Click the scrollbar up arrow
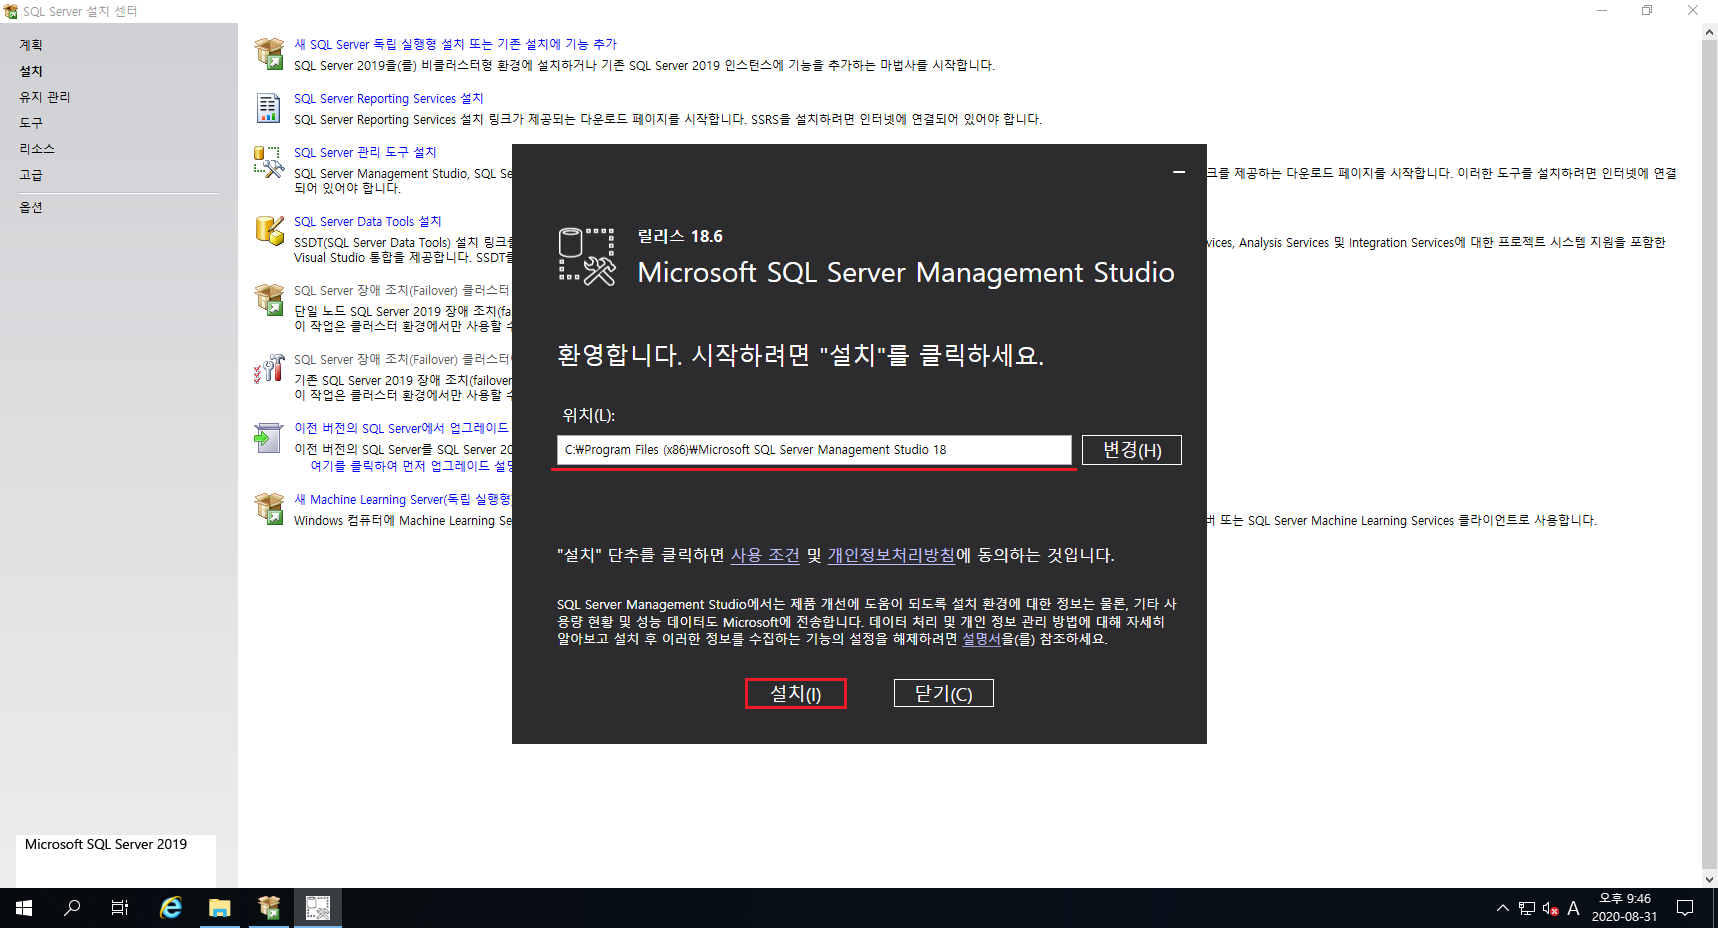The image size is (1718, 928). [x=1709, y=32]
